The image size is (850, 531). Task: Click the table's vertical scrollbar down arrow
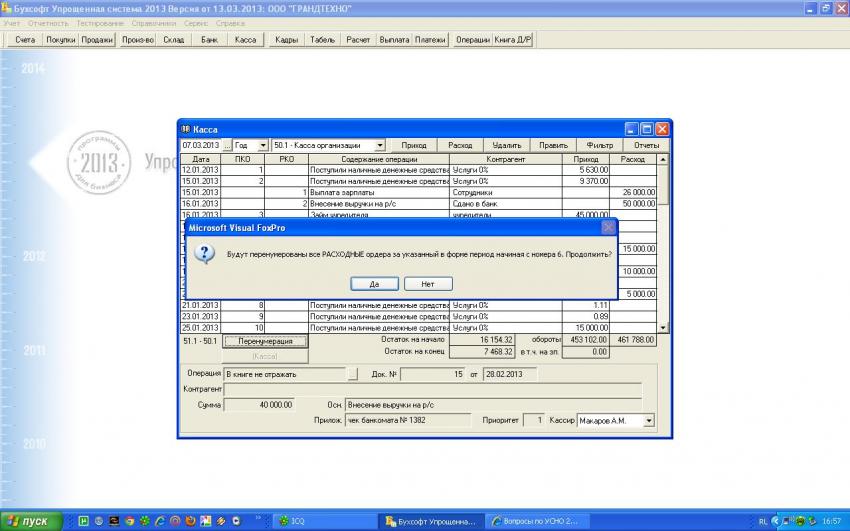[x=663, y=327]
